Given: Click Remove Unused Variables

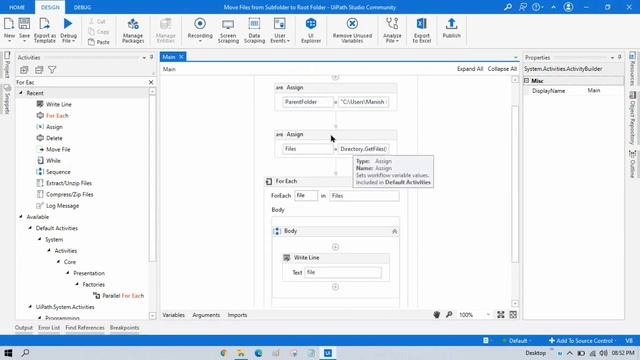Looking at the screenshot, I should point(352,30).
